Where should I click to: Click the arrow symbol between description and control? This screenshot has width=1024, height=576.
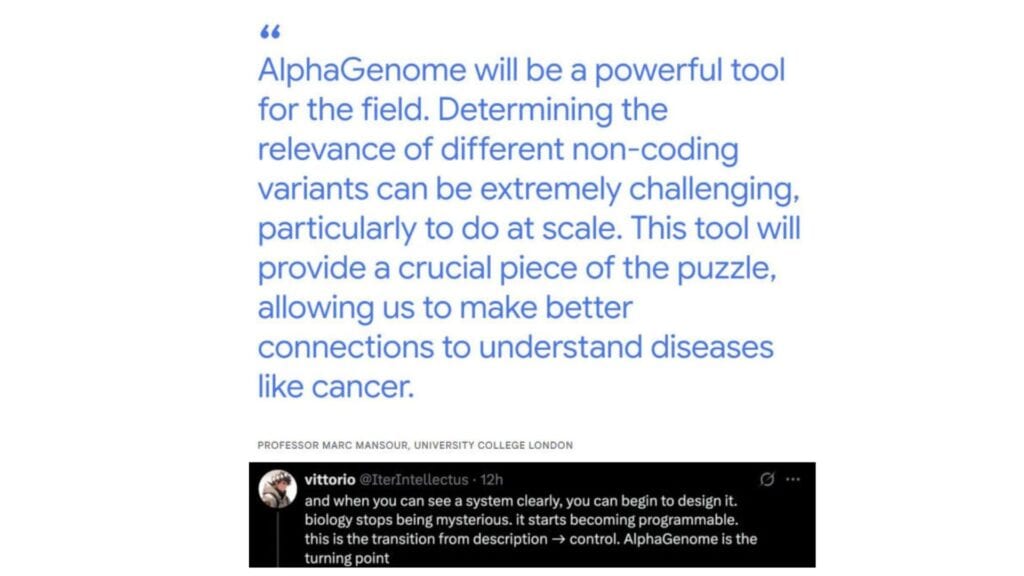tap(558, 539)
